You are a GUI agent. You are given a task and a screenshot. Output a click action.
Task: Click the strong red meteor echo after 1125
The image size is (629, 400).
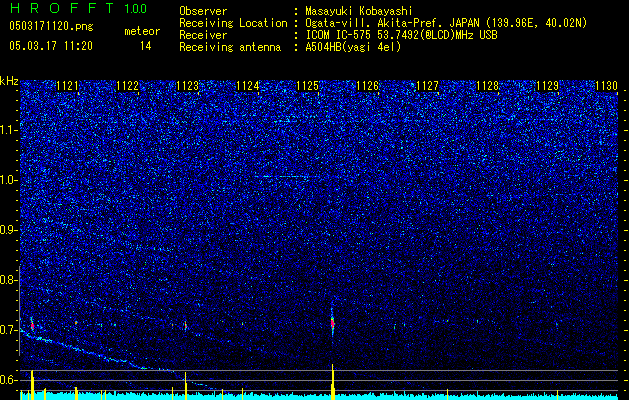click(x=332, y=322)
